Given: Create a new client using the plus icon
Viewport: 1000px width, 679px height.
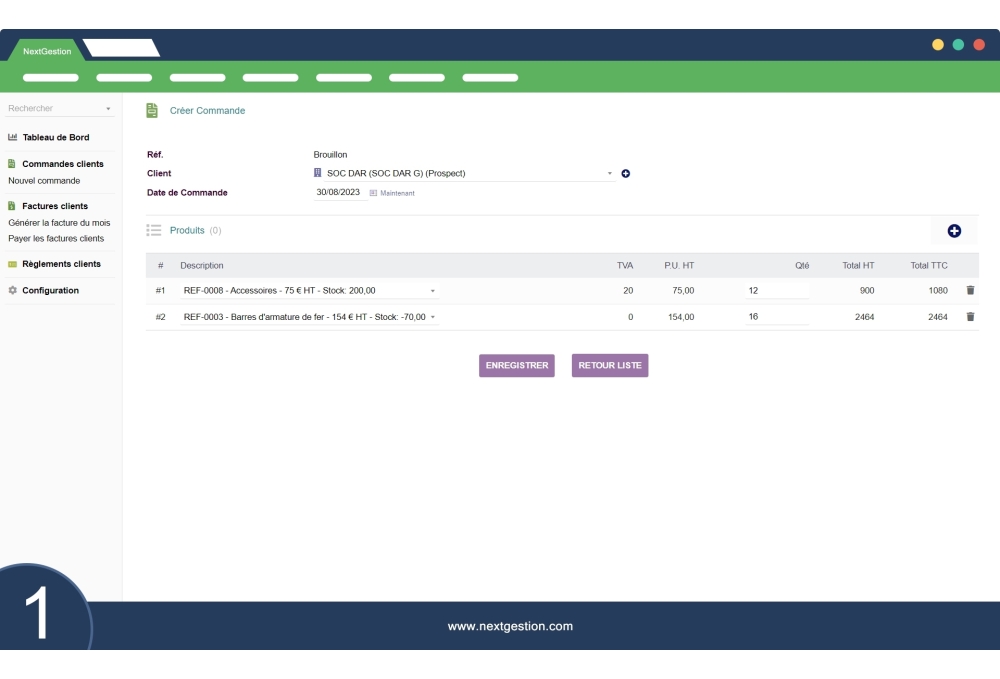Looking at the screenshot, I should tap(626, 173).
